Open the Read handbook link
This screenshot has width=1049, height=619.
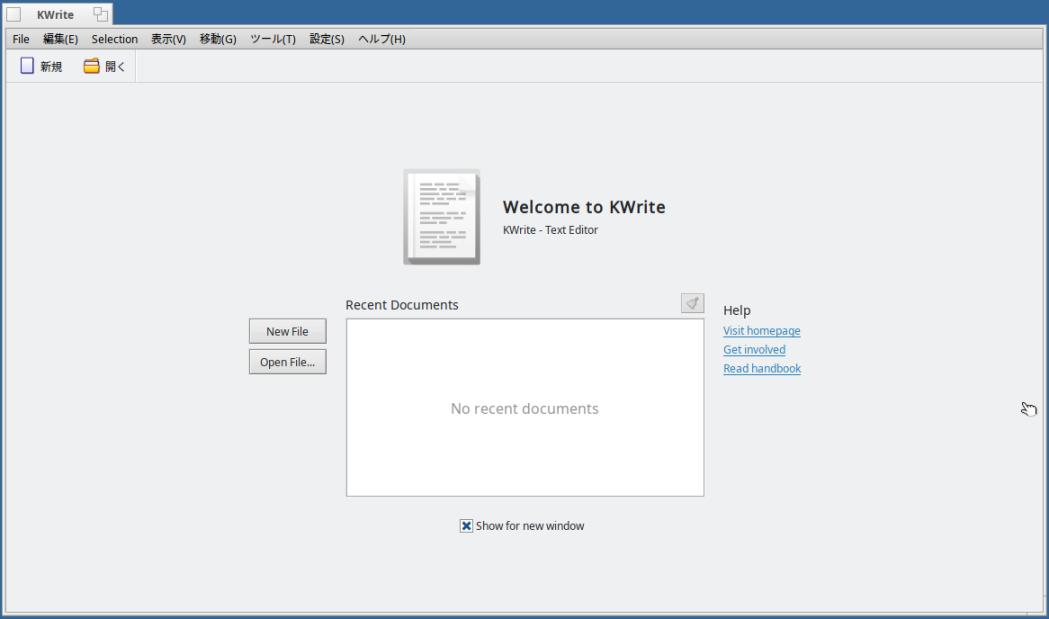[x=761, y=368]
